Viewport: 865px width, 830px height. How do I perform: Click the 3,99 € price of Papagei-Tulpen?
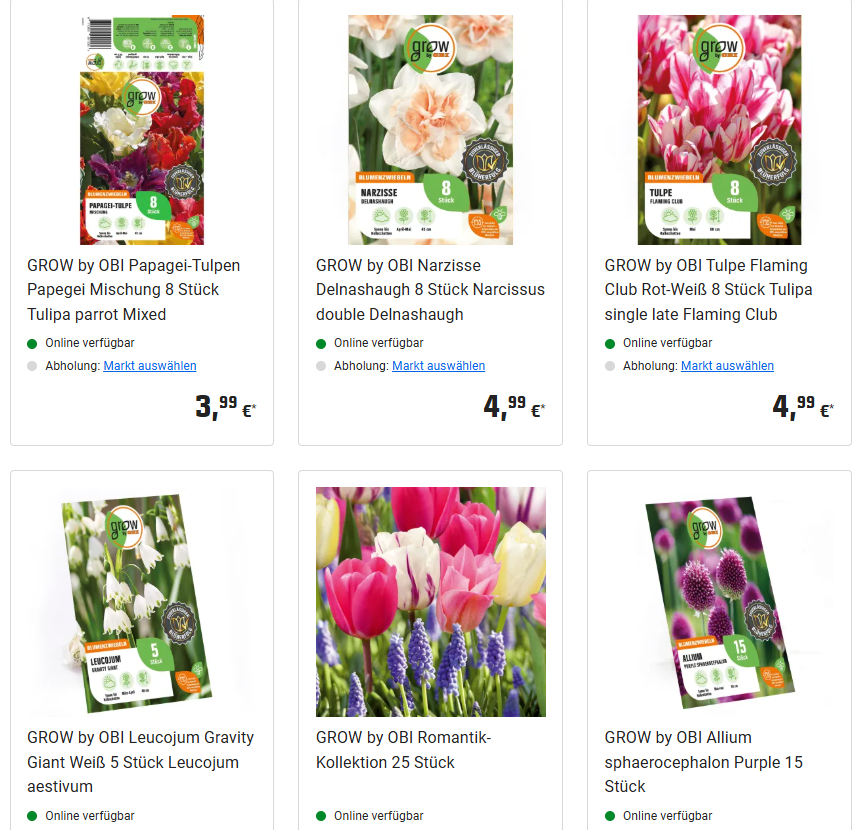coord(226,407)
